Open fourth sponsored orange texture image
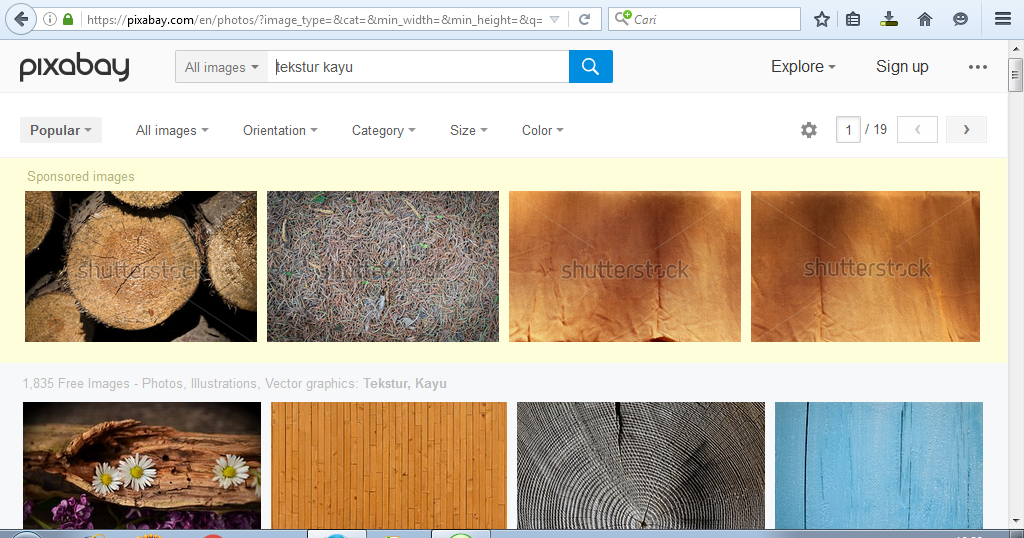Screen dimensions: 1024x538 click(865, 266)
